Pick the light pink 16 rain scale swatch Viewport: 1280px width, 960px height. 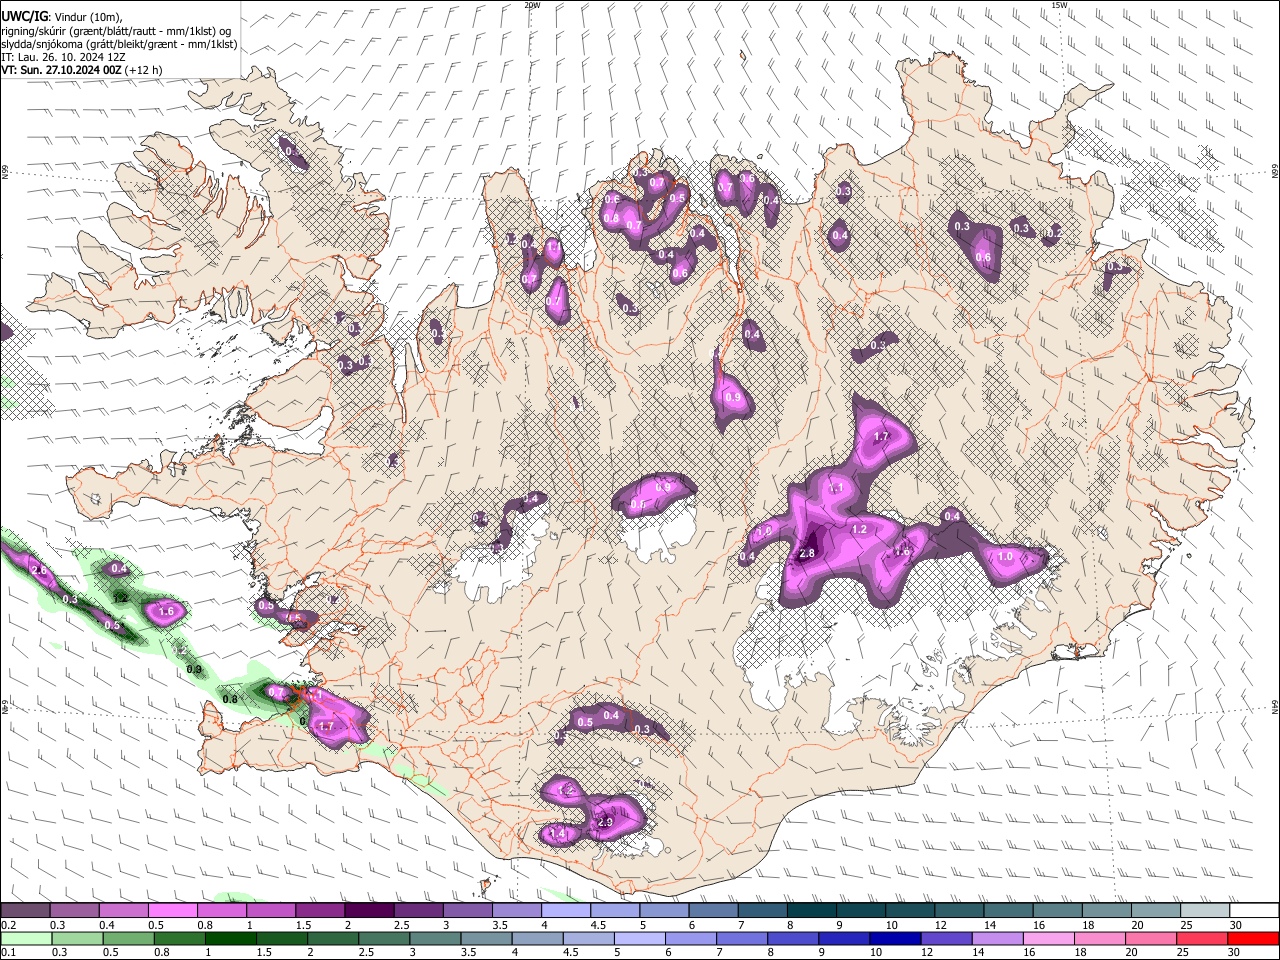tap(1050, 938)
